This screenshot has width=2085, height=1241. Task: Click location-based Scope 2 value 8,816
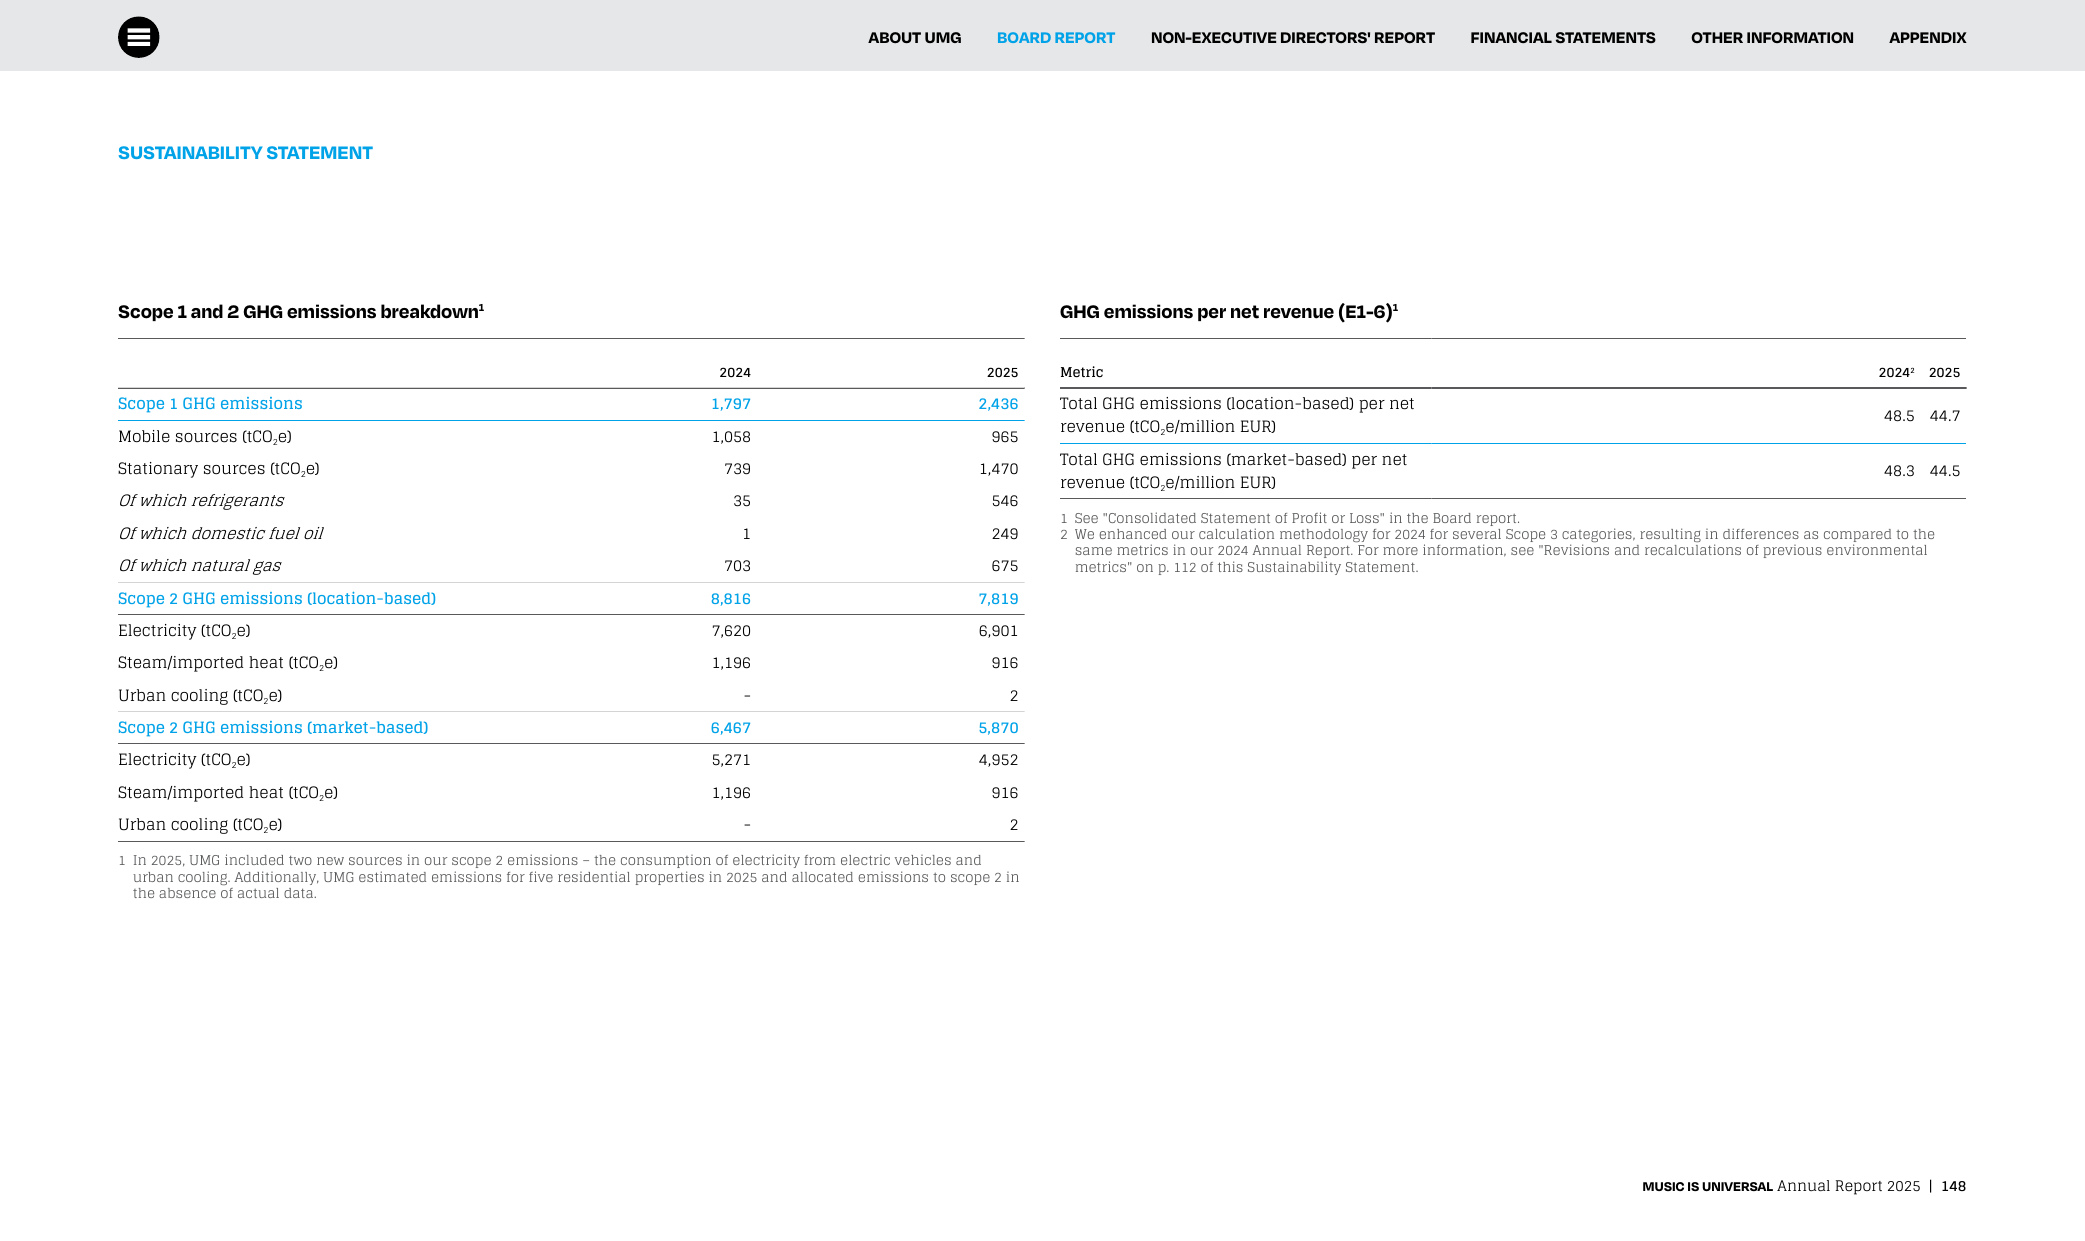[x=731, y=599]
